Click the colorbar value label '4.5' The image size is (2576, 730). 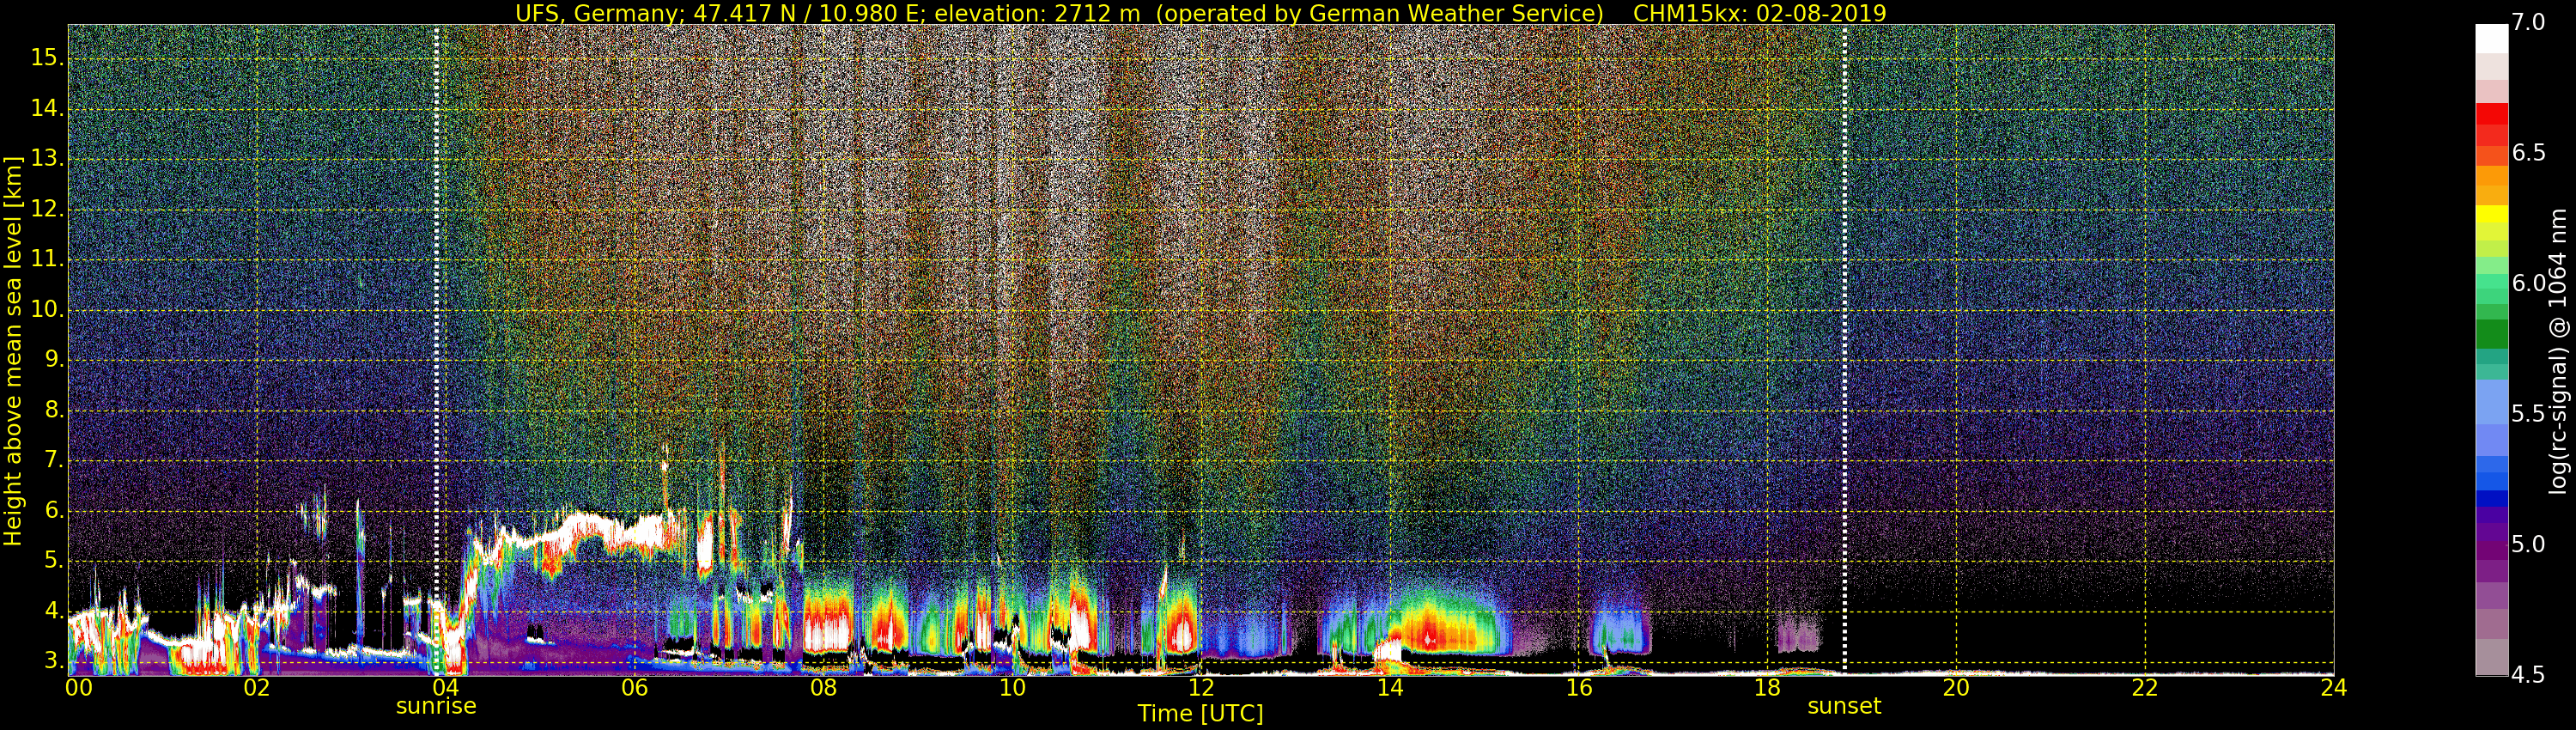tap(2528, 676)
